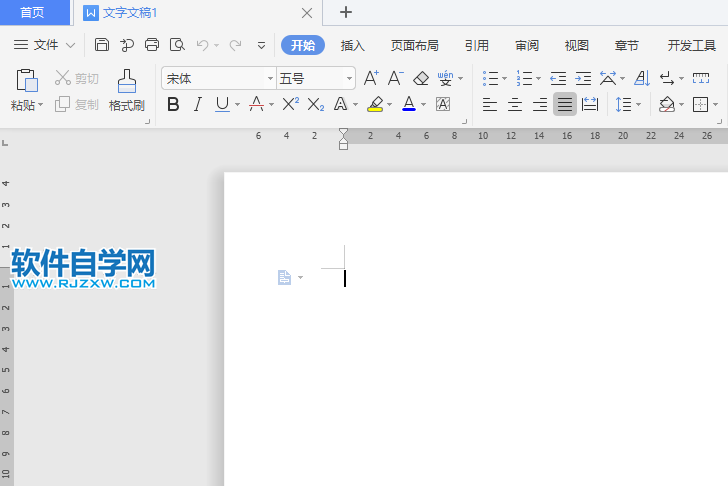Viewport: 728px width, 486px height.
Task: Expand the font size dropdown arrow
Action: tap(349, 78)
